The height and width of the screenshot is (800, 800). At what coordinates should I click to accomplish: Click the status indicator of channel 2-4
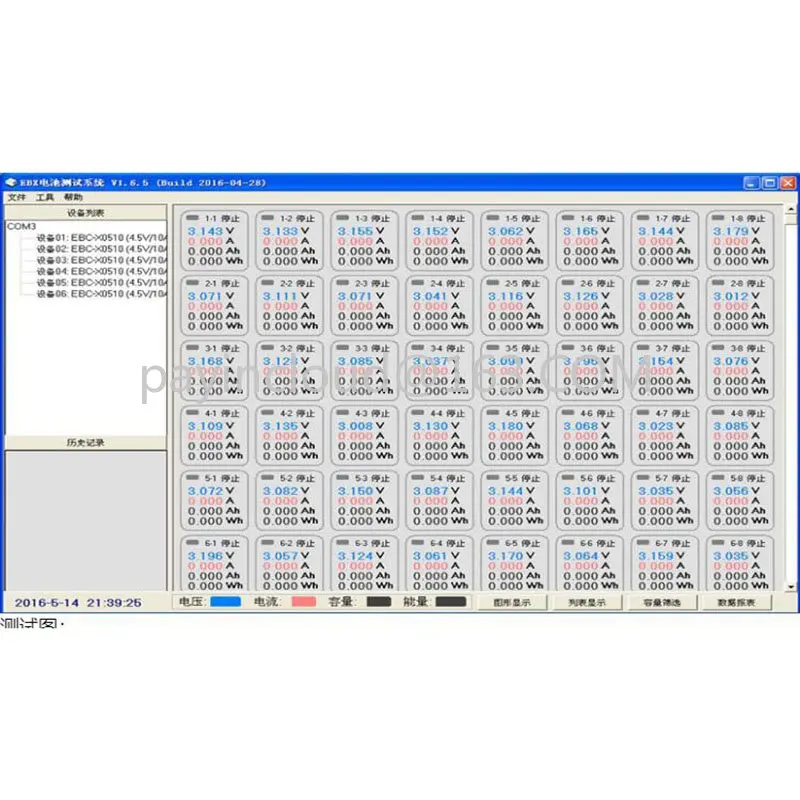point(418,283)
